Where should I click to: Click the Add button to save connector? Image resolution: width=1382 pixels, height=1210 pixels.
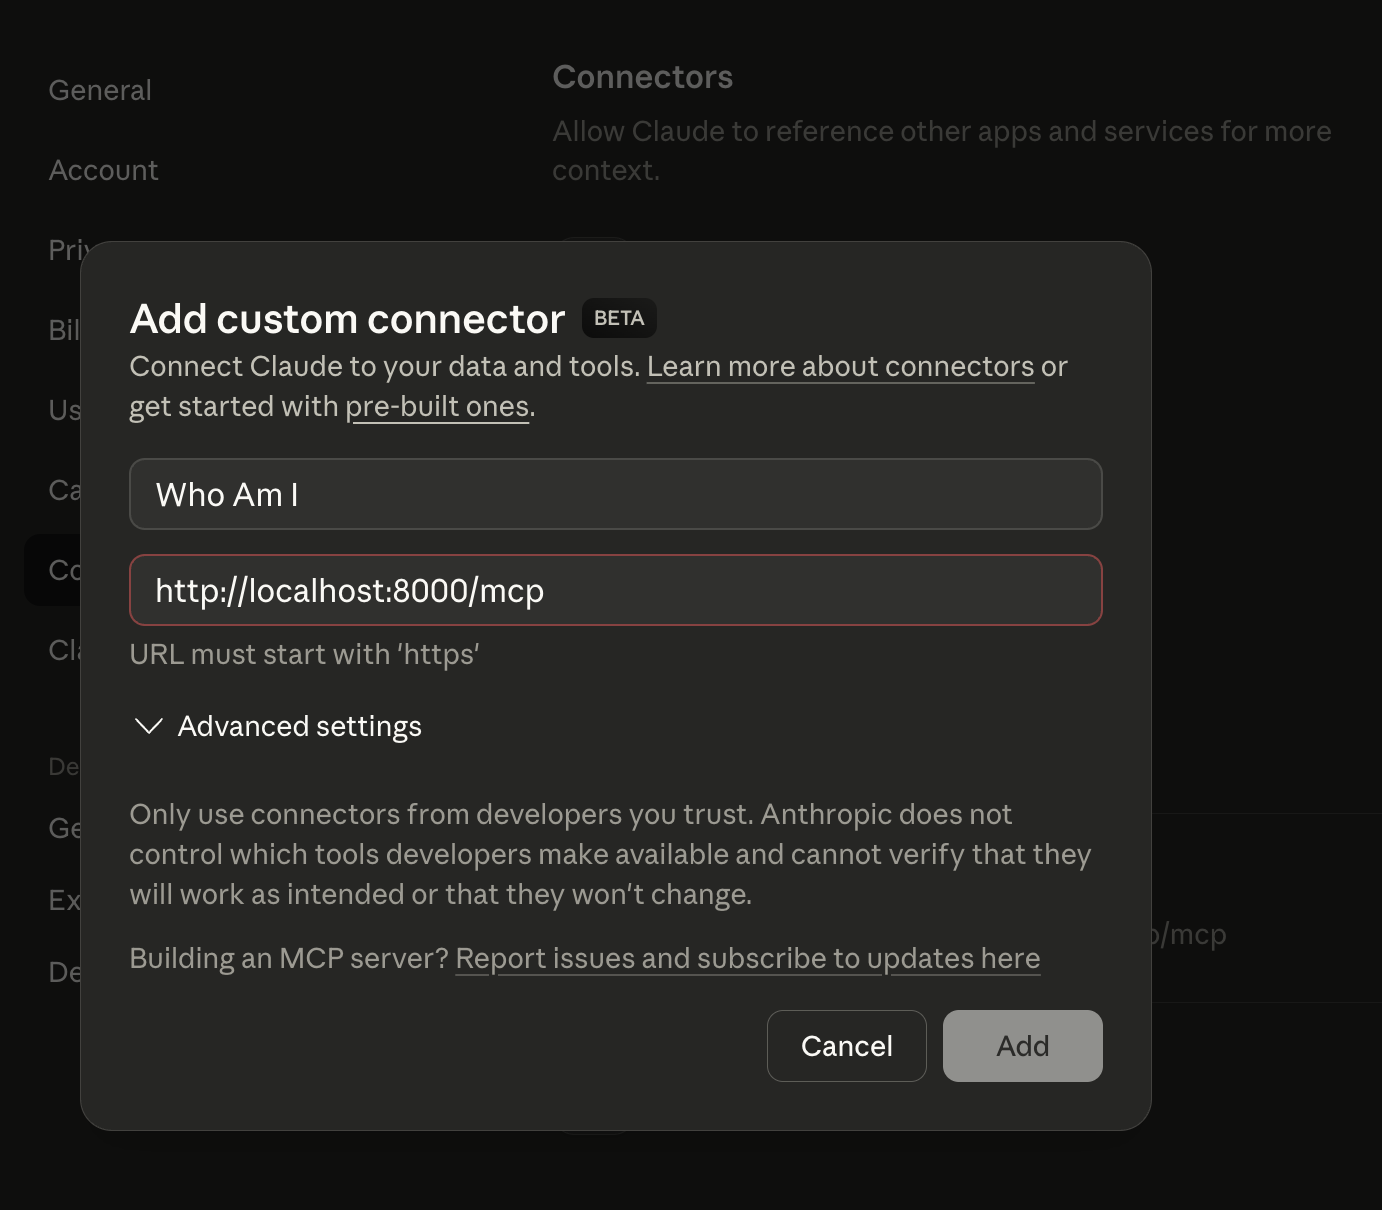click(1022, 1045)
